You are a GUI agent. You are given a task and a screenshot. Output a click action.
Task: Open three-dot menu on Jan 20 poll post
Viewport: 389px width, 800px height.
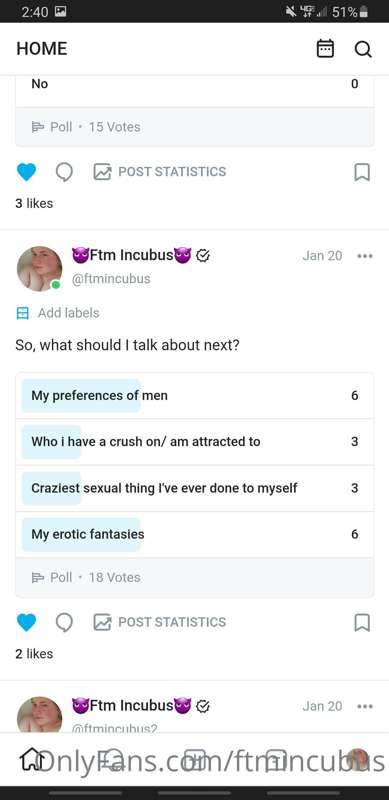pyautogui.click(x=365, y=256)
